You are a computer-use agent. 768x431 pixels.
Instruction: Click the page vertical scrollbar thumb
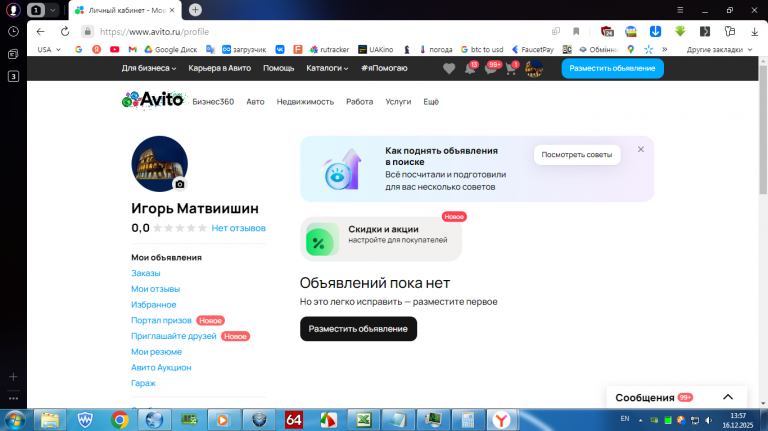(x=763, y=129)
